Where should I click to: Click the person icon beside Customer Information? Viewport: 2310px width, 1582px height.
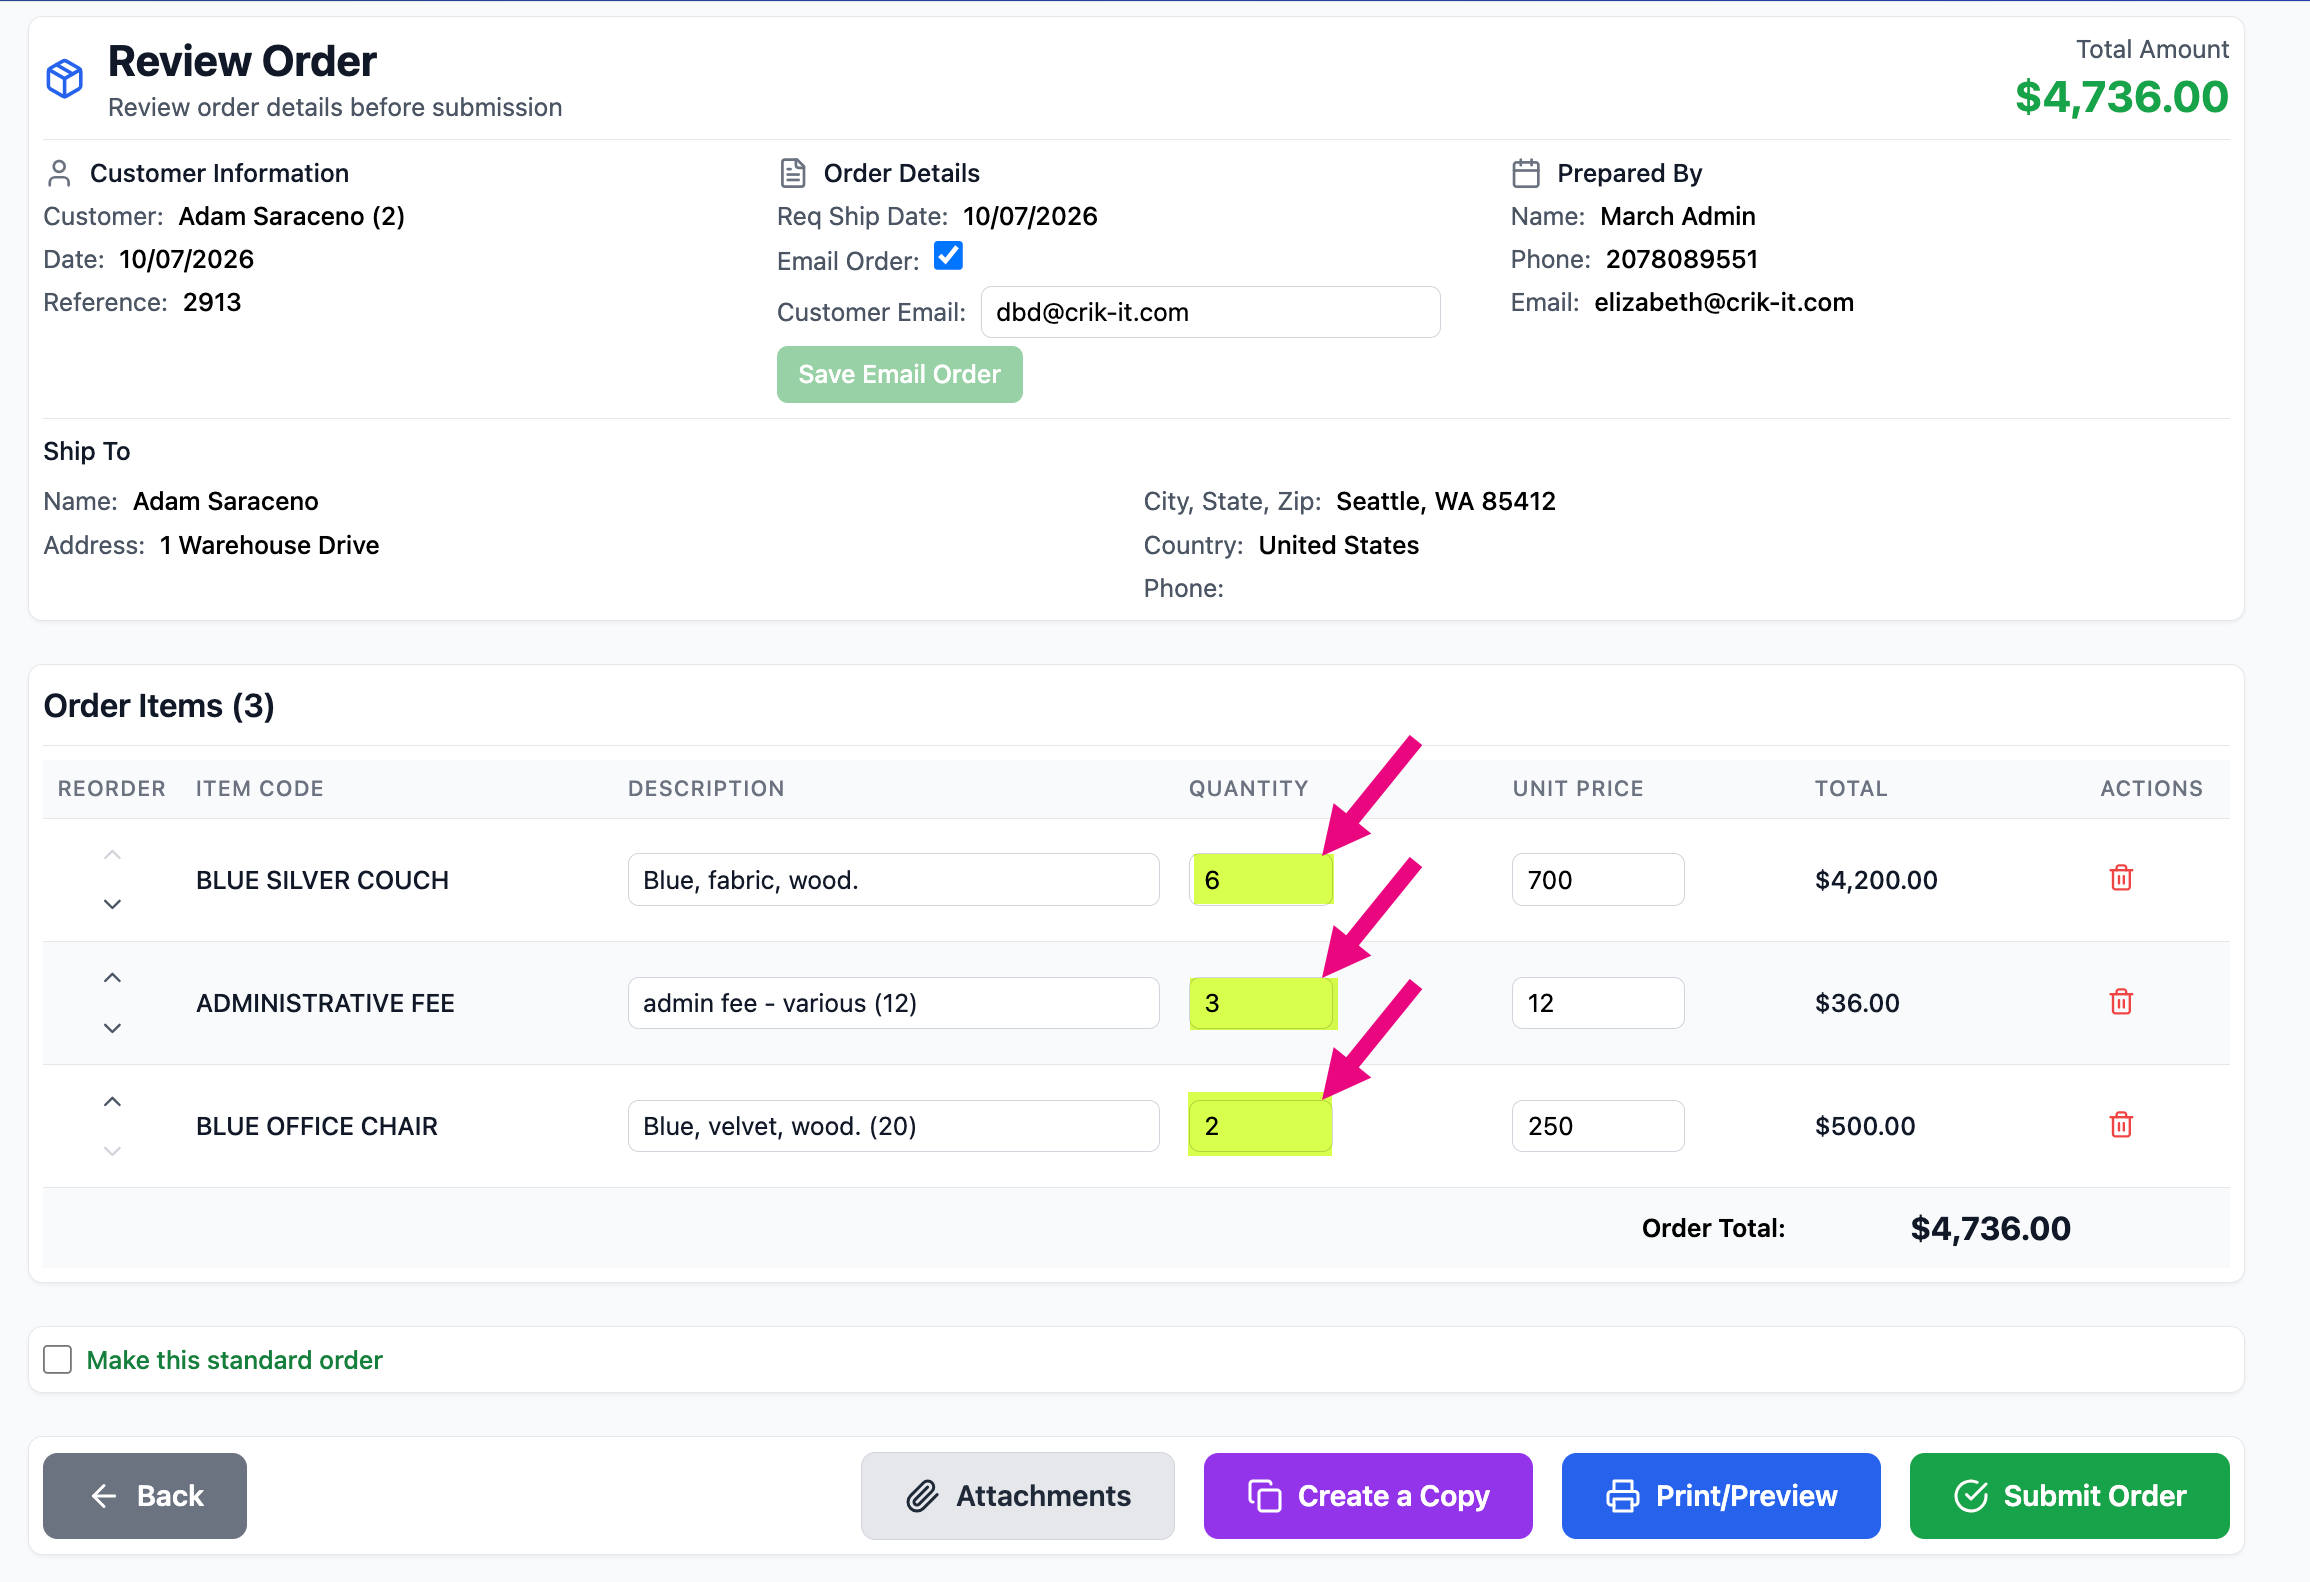pyautogui.click(x=59, y=173)
